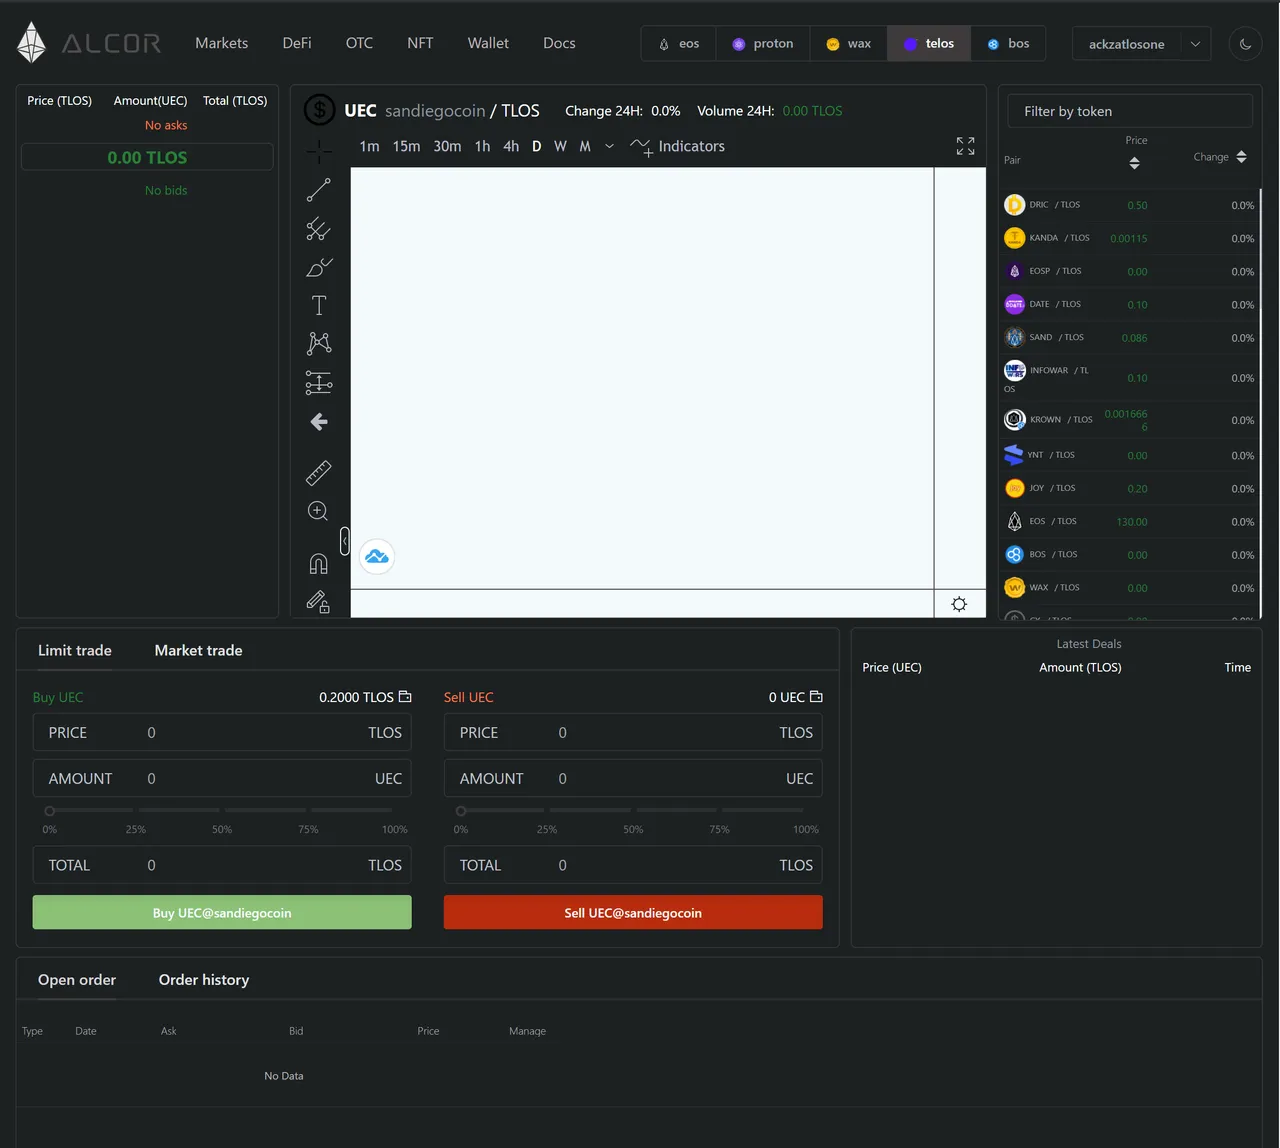This screenshot has width=1280, height=1148.
Task: Toggle the magnet snap mode
Action: click(319, 563)
